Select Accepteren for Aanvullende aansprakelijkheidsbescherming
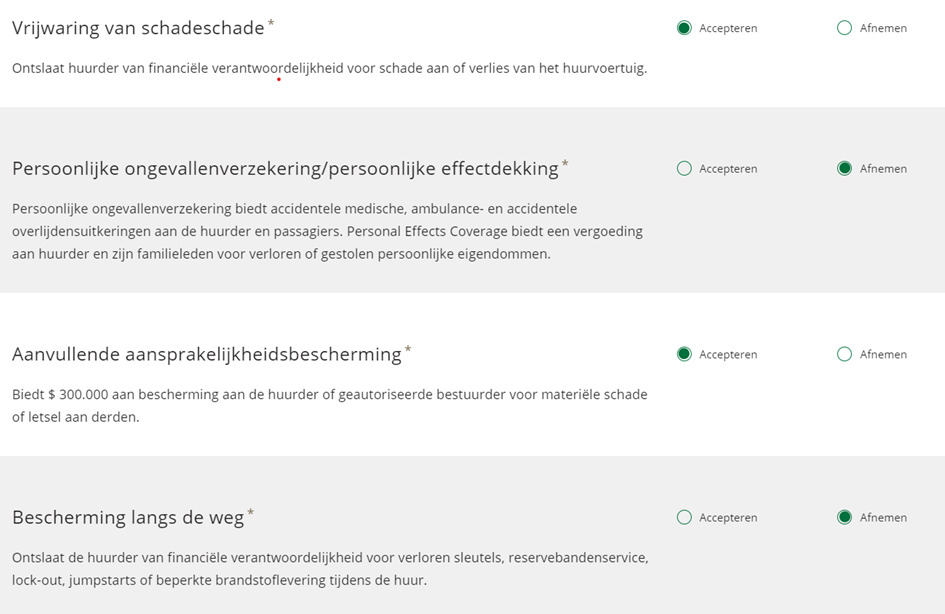 click(684, 354)
